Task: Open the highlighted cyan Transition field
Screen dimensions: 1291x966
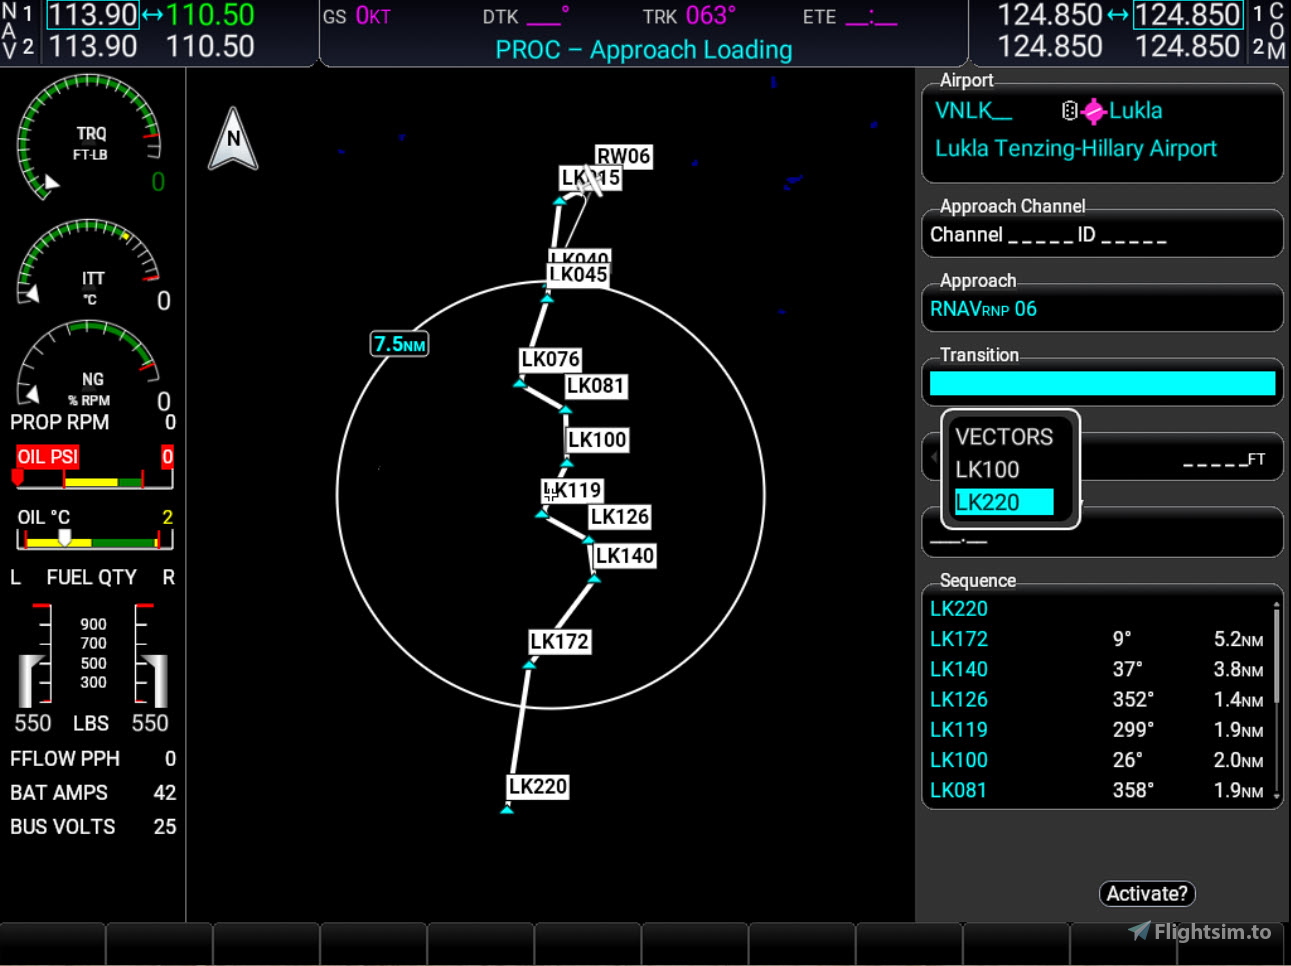Action: pos(1101,383)
